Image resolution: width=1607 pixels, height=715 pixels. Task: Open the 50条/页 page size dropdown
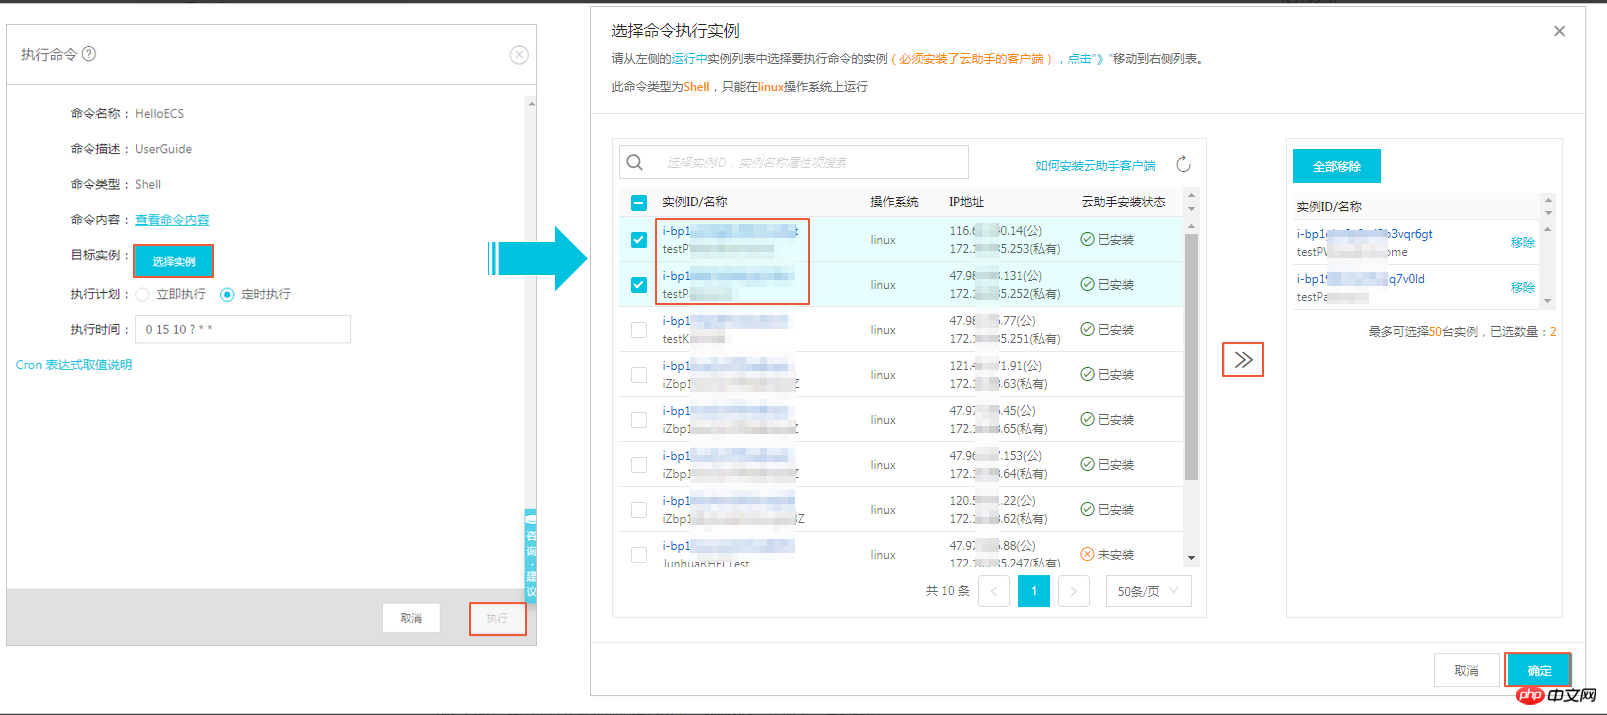1148,591
